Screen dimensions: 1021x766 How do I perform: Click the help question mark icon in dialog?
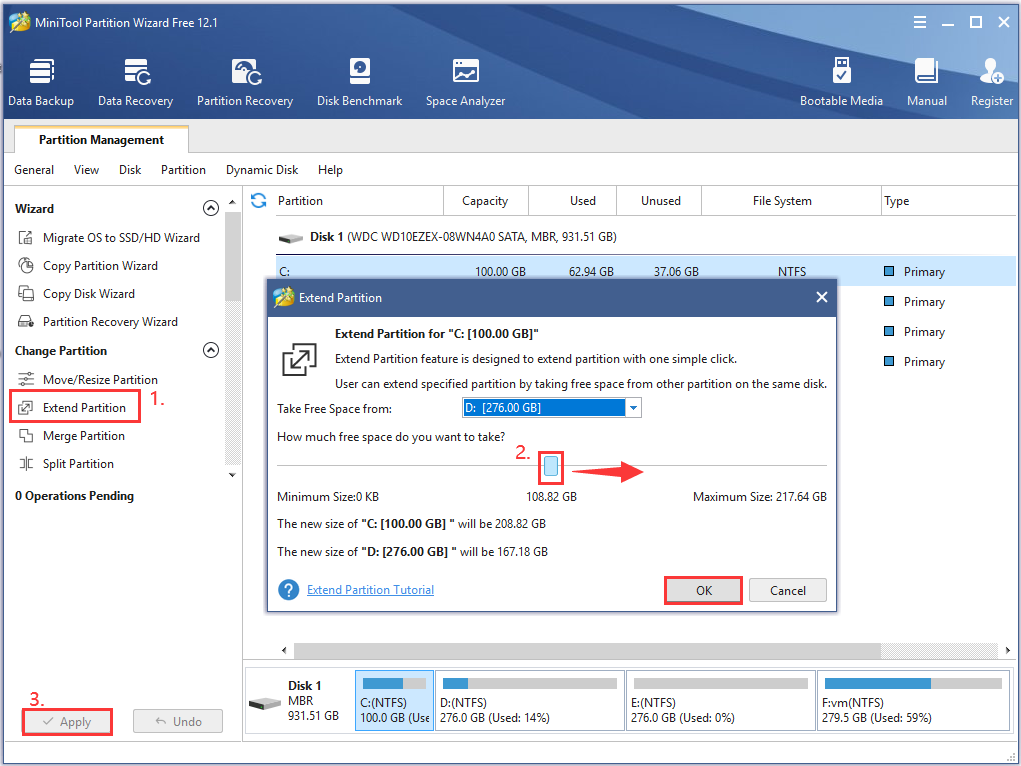(288, 590)
